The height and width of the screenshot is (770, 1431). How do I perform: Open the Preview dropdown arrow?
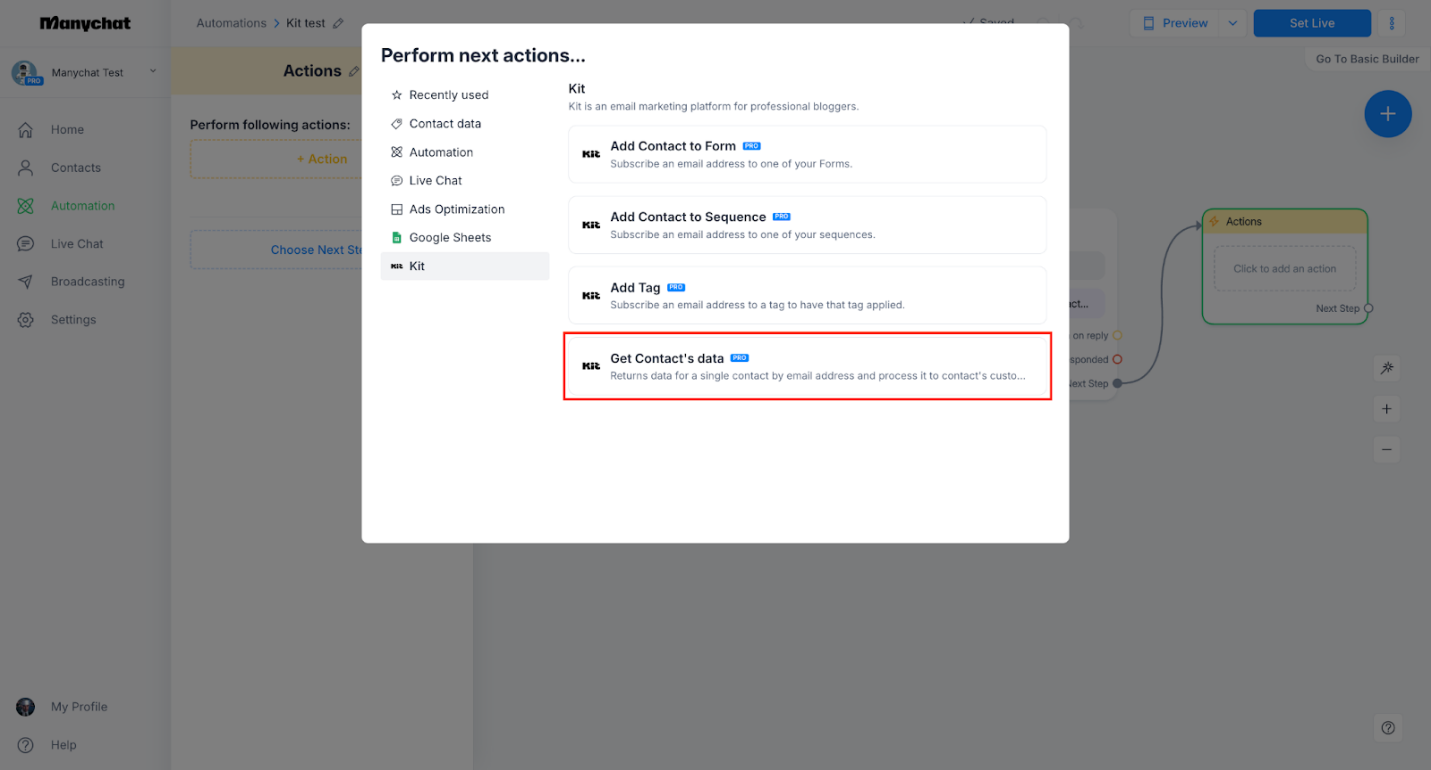coord(1231,22)
